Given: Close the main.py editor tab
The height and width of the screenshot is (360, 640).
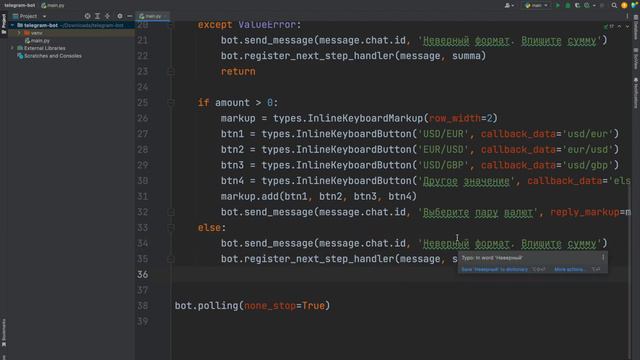Looking at the screenshot, I should click(x=166, y=16).
